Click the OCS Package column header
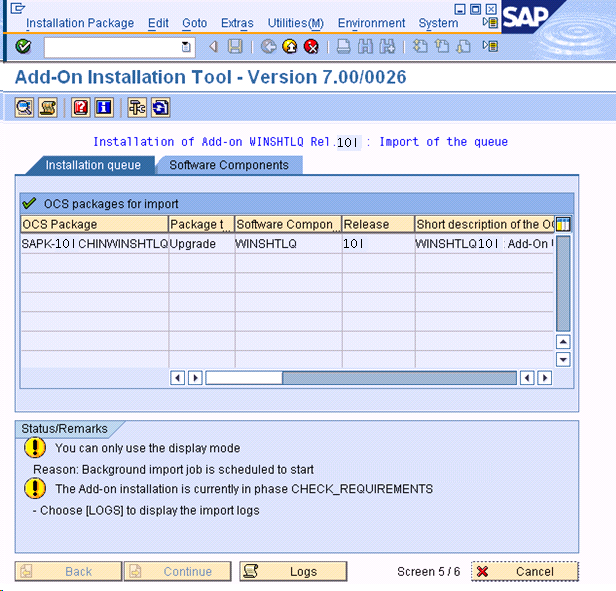Image resolution: width=616 pixels, height=591 pixels. pos(94,224)
